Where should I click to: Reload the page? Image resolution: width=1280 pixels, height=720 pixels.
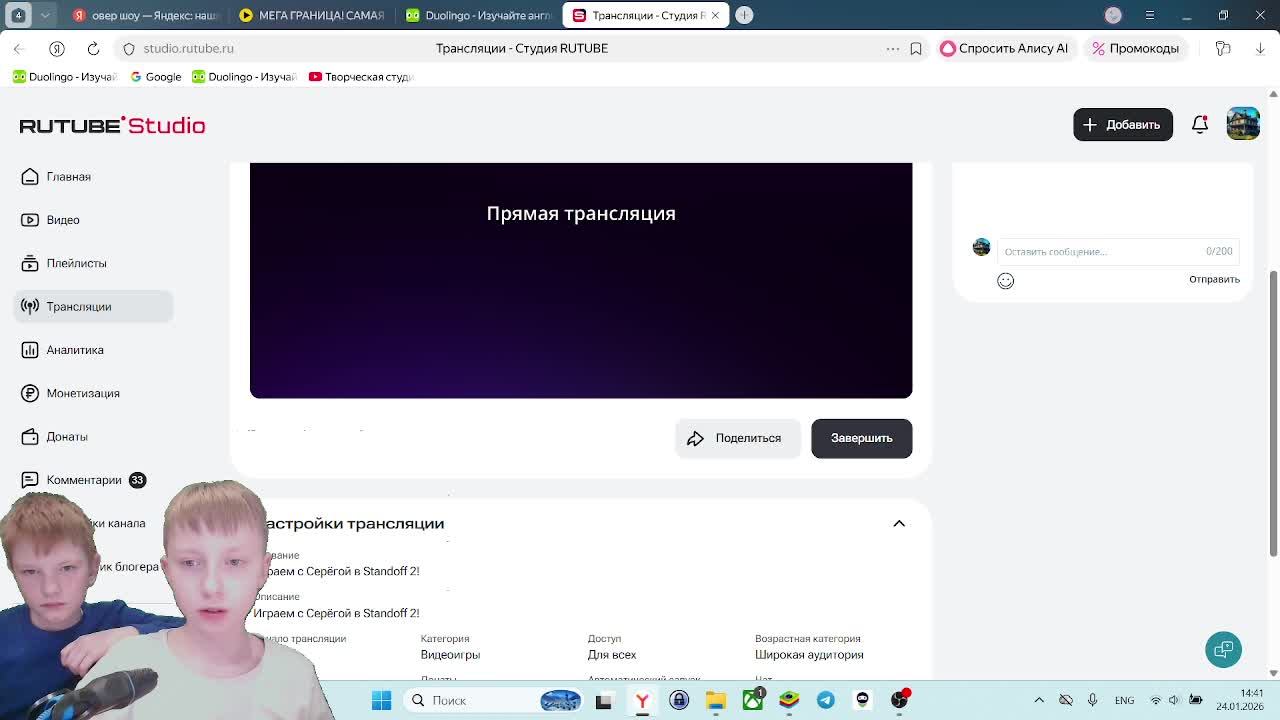(93, 48)
